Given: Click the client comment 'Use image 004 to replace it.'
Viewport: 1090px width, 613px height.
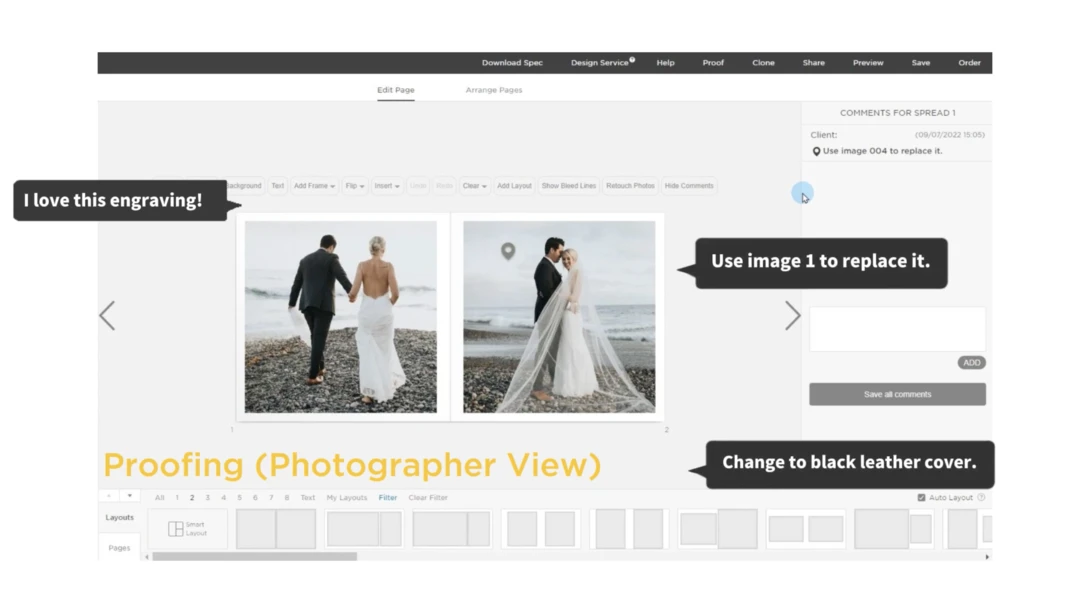Looking at the screenshot, I should point(882,151).
